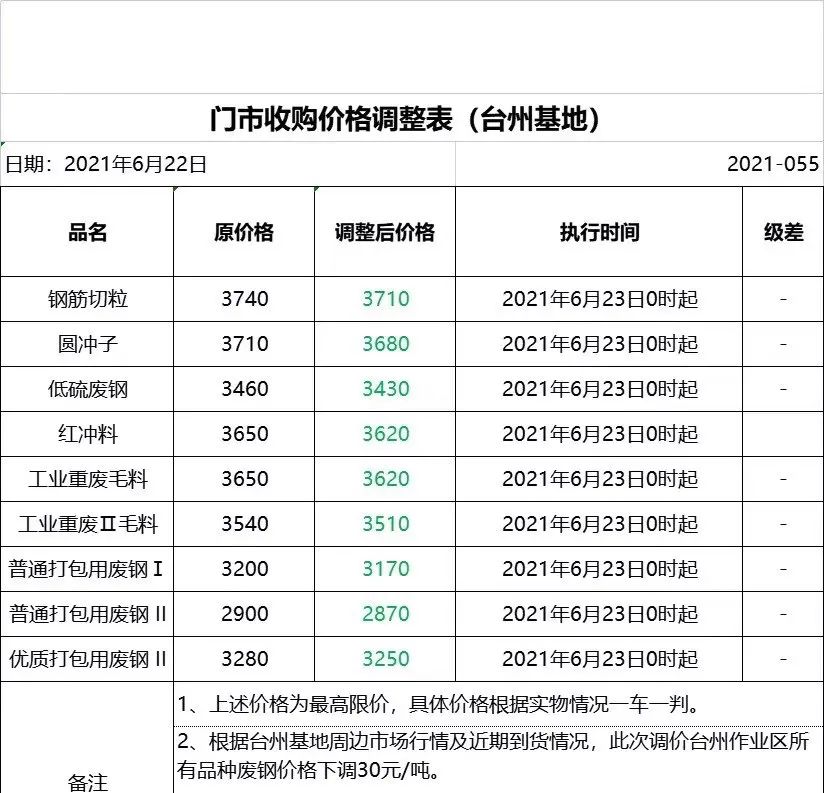
Task: Click execution time in 普通打包用废钢 I row
Action: (x=600, y=569)
